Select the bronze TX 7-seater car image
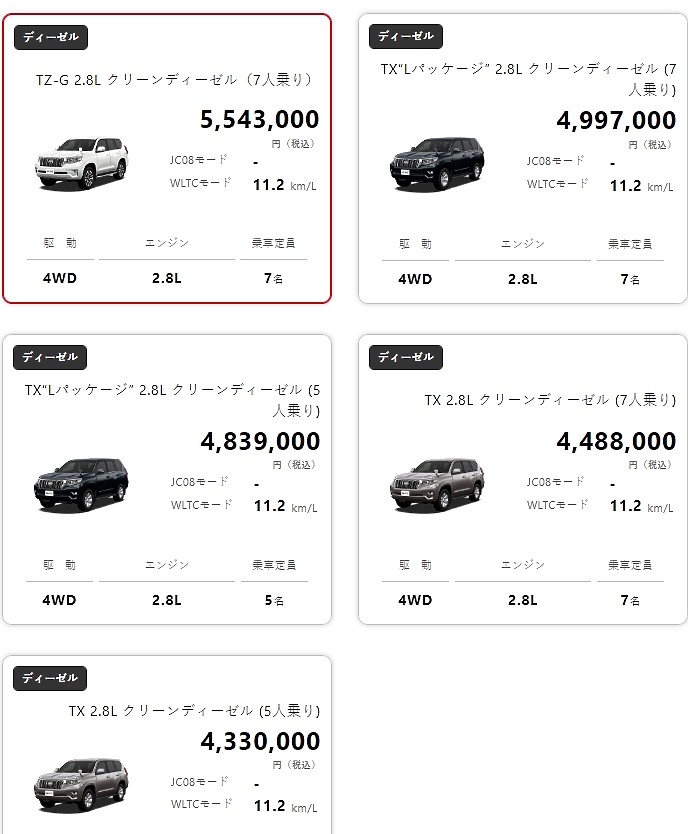Viewport: 688px width, 834px height. tap(437, 485)
